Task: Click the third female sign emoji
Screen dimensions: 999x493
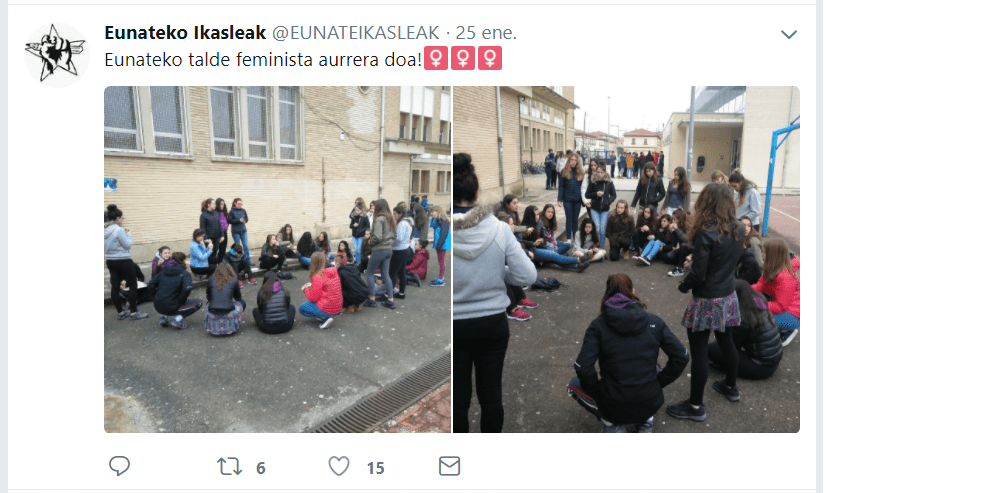Action: click(490, 59)
